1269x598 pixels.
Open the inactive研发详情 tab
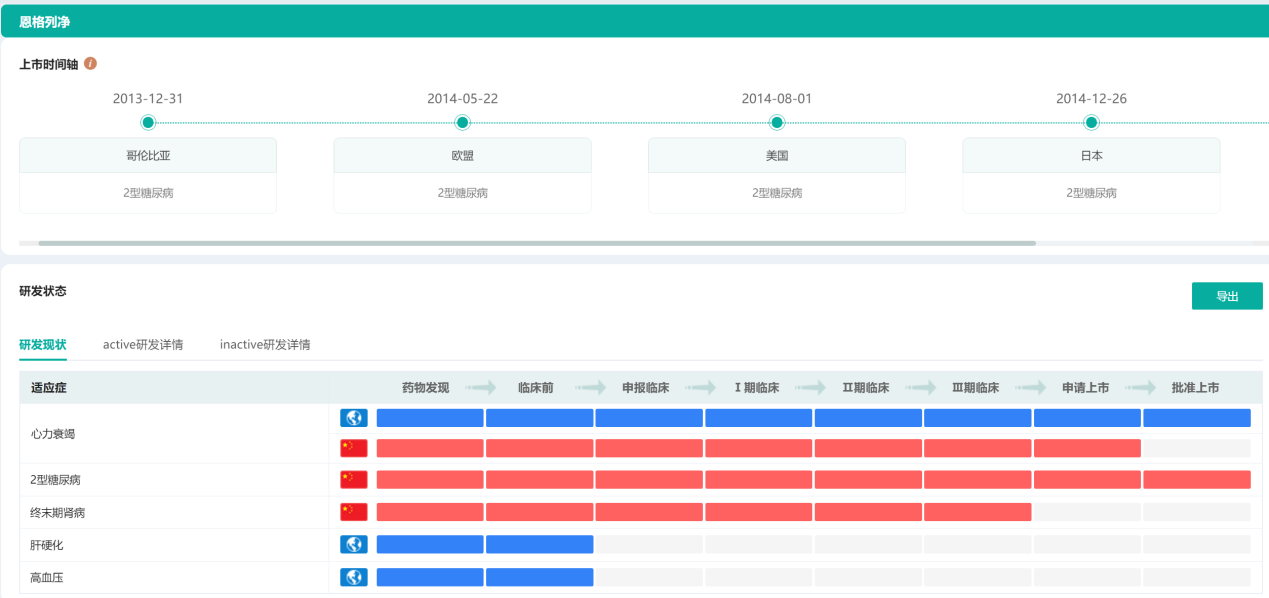tap(265, 345)
